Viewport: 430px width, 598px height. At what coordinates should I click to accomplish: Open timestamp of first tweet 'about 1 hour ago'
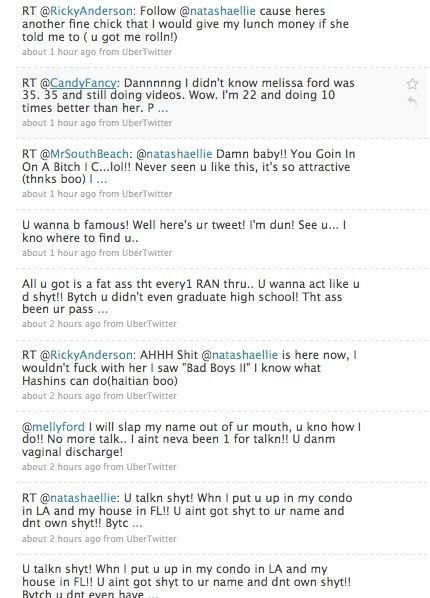point(59,52)
